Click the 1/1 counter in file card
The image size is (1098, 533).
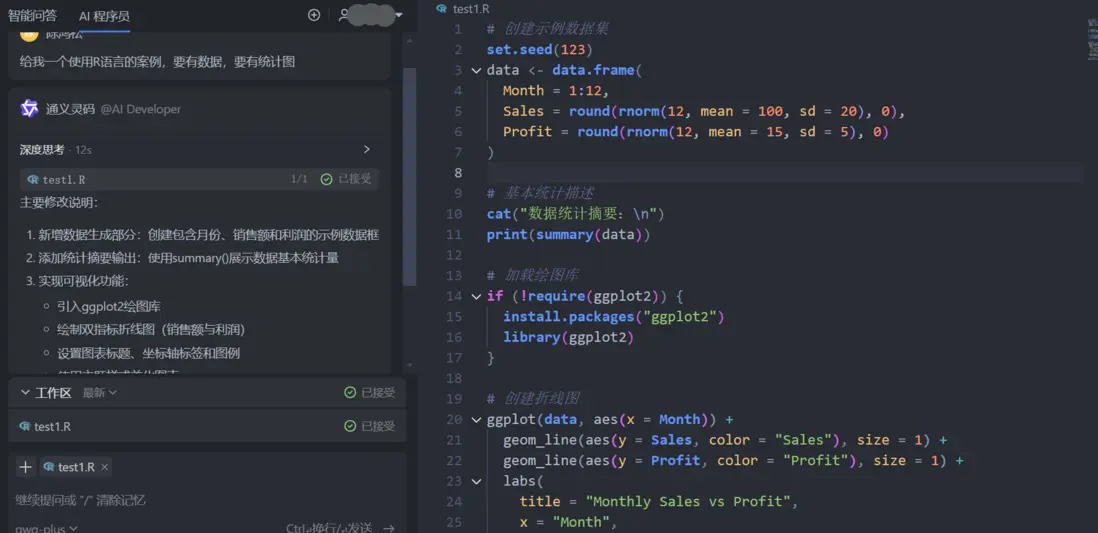point(299,179)
